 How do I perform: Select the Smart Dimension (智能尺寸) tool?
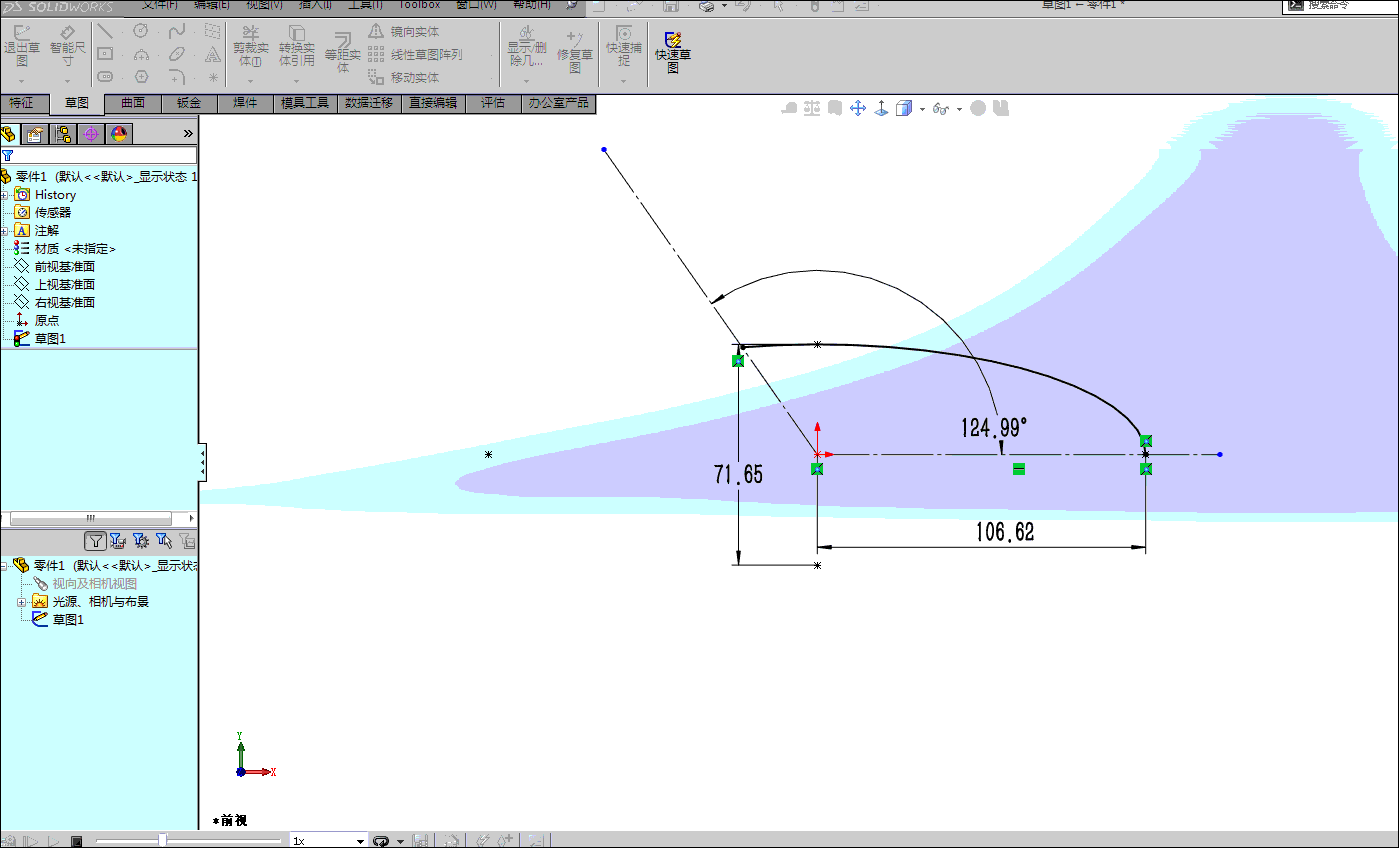[66, 45]
